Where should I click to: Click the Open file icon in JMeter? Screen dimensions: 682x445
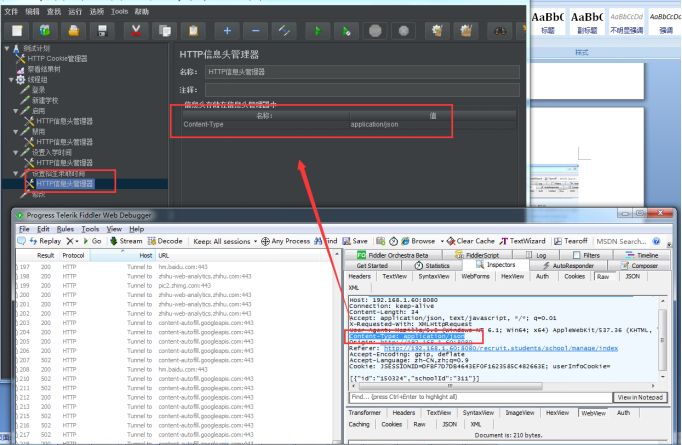pyautogui.click(x=74, y=31)
